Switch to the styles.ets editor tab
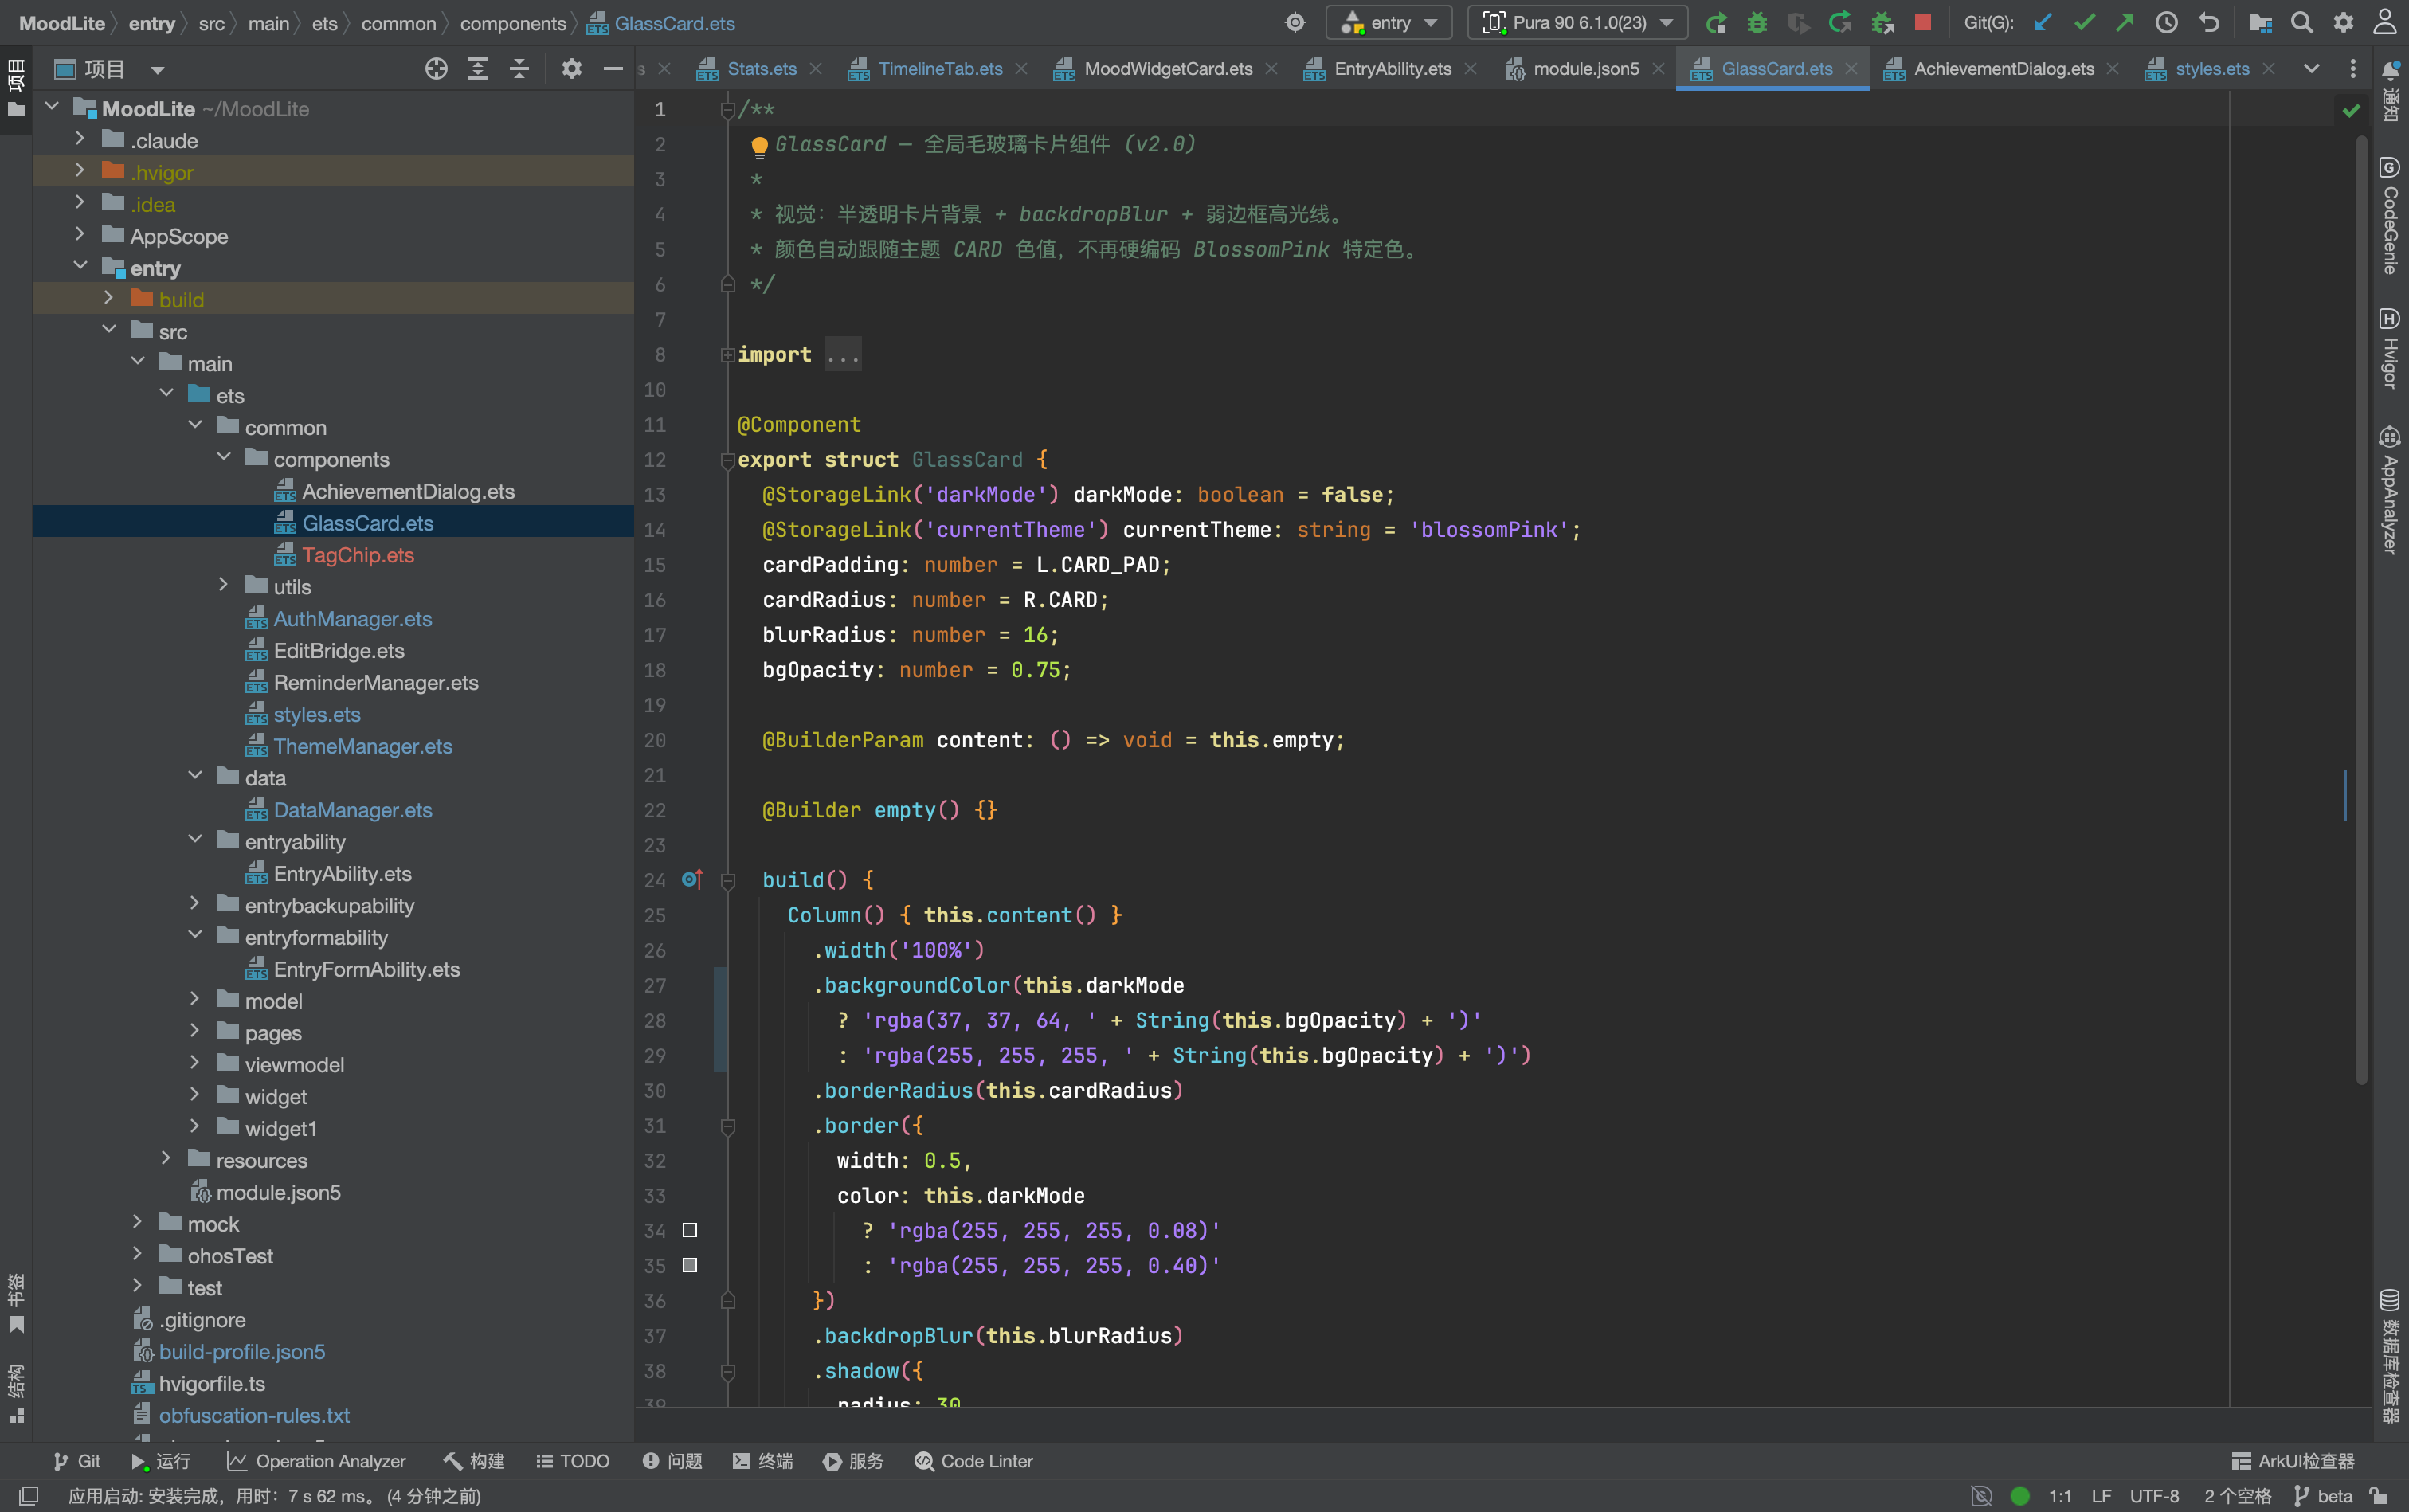Screen dimensions: 2409x1512 (x=2211, y=68)
